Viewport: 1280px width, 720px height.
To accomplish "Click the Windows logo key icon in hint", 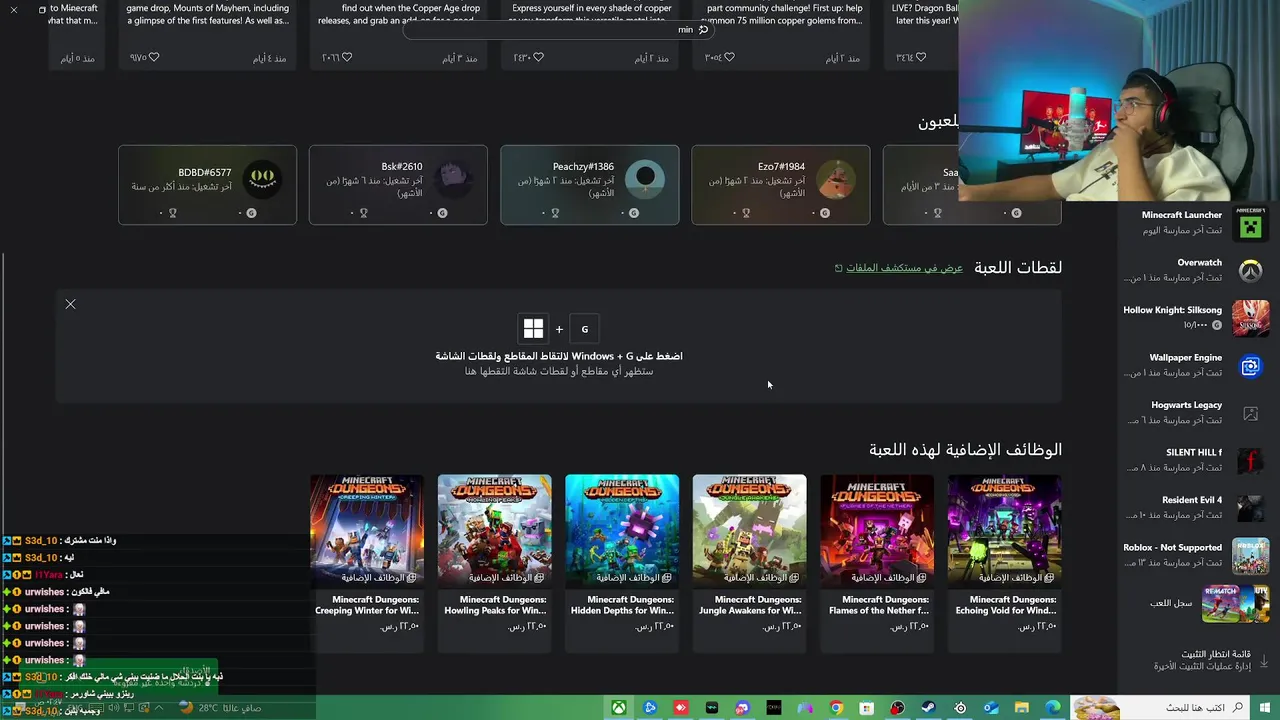I will (x=533, y=329).
